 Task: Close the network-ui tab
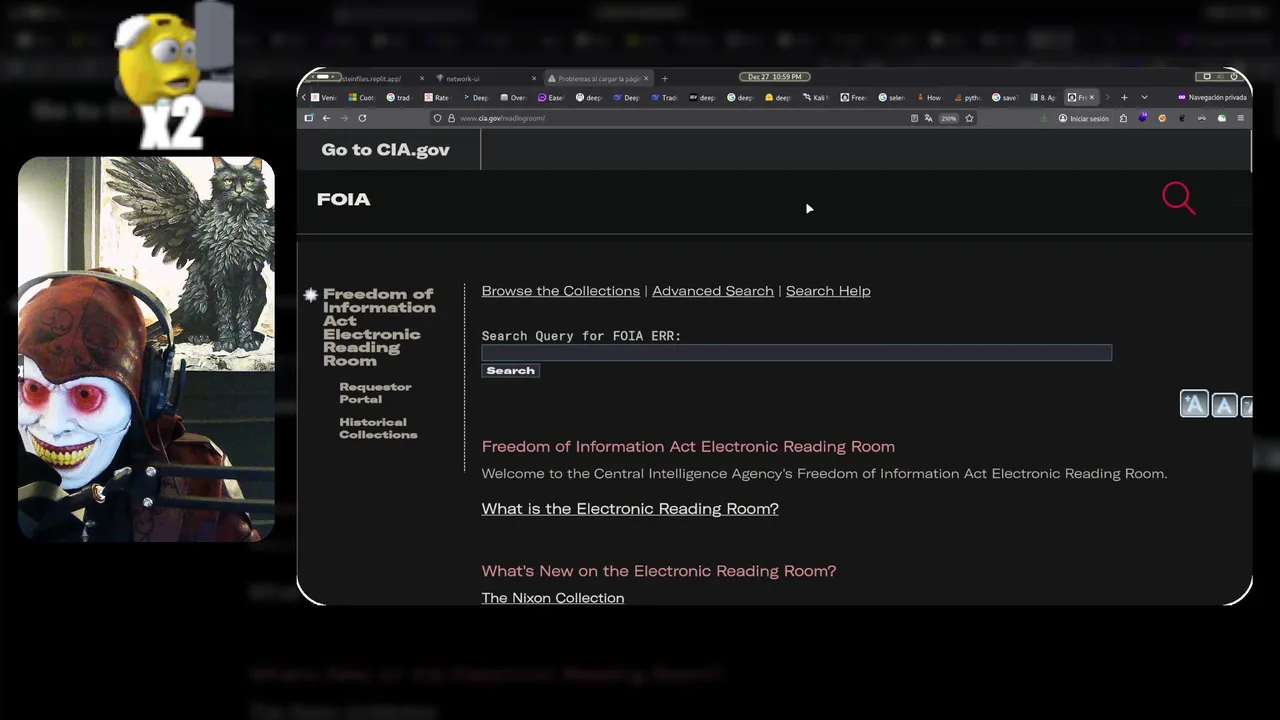point(534,78)
